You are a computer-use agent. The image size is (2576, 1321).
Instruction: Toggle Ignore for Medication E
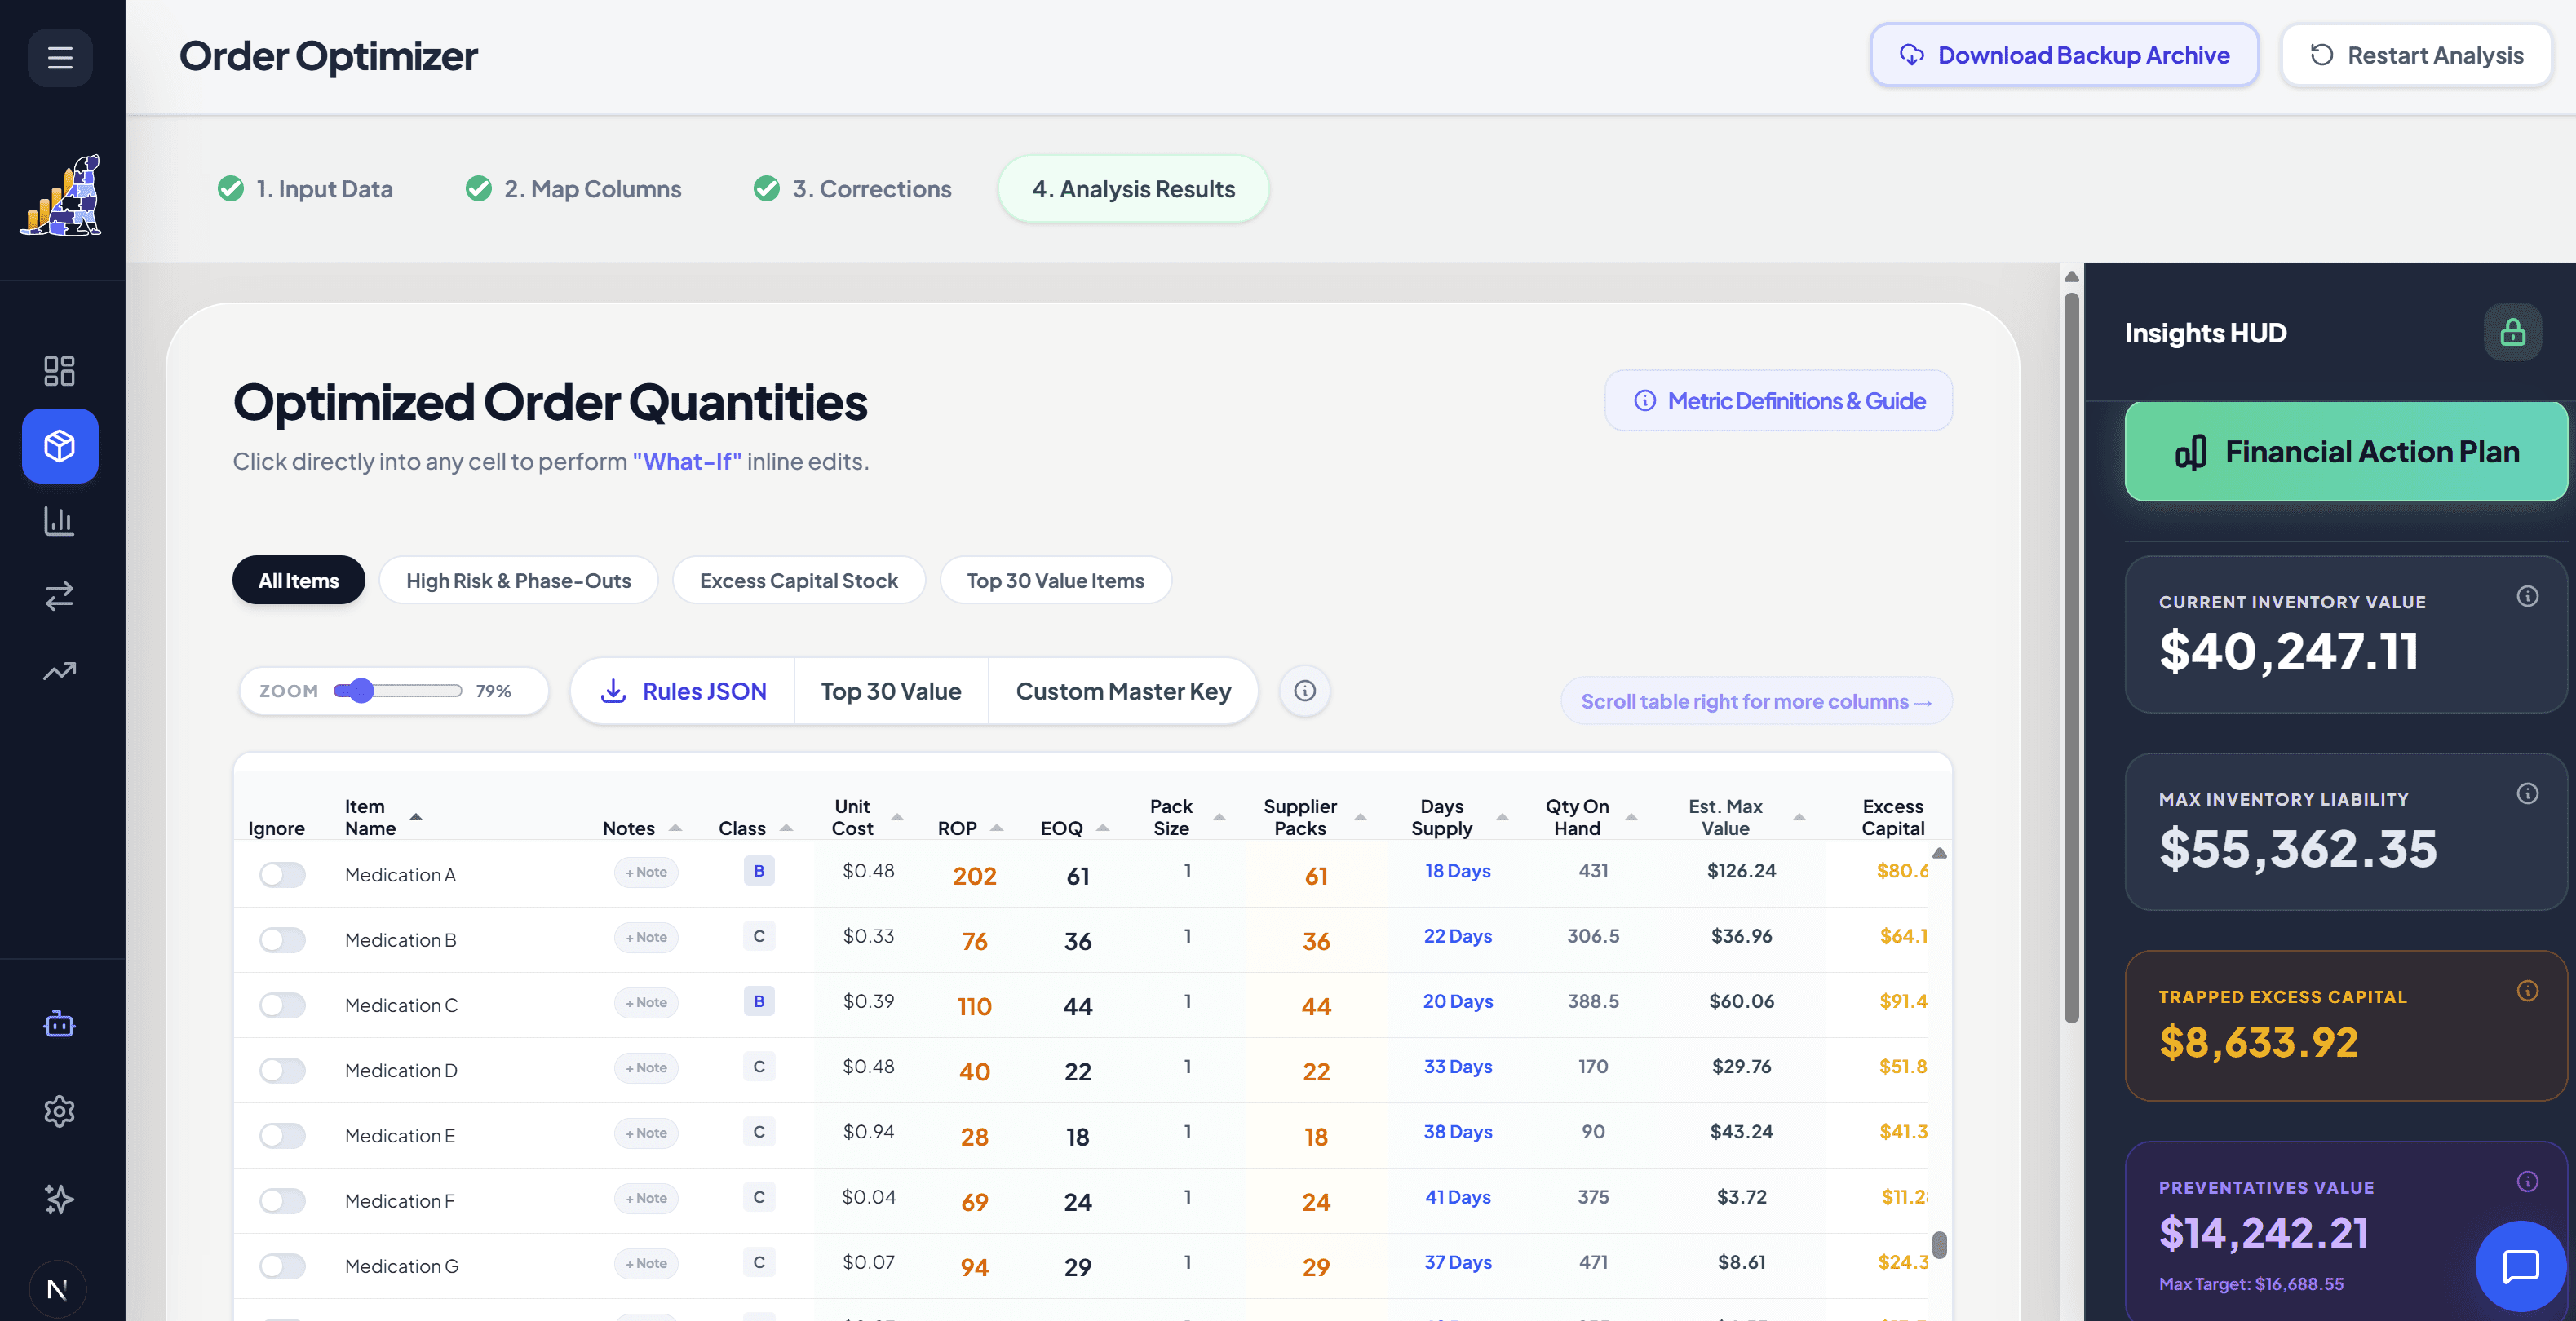tap(282, 1136)
